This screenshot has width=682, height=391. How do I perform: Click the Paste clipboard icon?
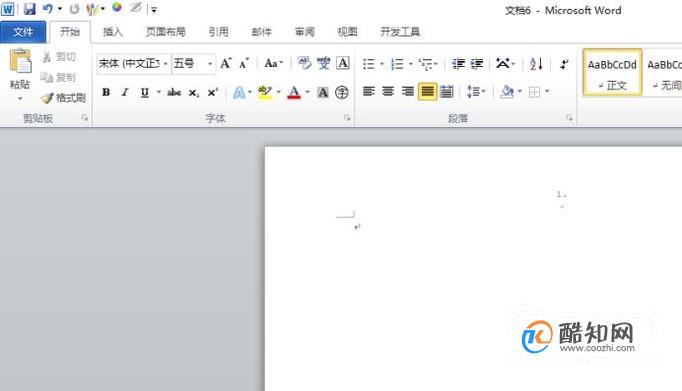[20, 61]
